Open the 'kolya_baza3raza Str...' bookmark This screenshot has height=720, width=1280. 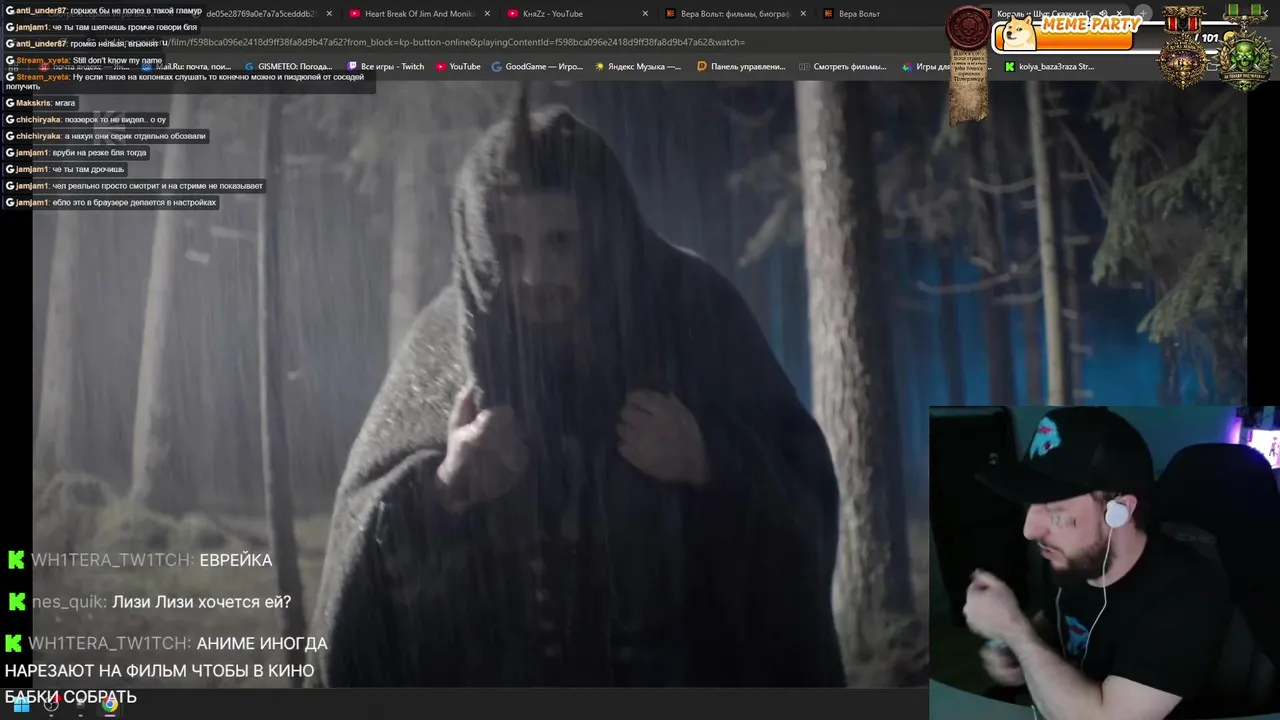coord(1049,67)
